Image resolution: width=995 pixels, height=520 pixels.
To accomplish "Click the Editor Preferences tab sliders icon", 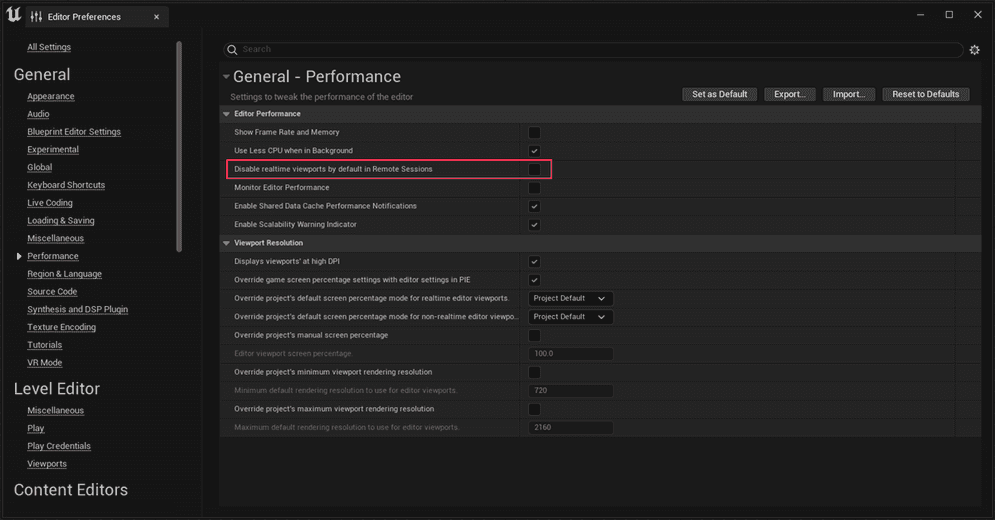I will coord(37,17).
